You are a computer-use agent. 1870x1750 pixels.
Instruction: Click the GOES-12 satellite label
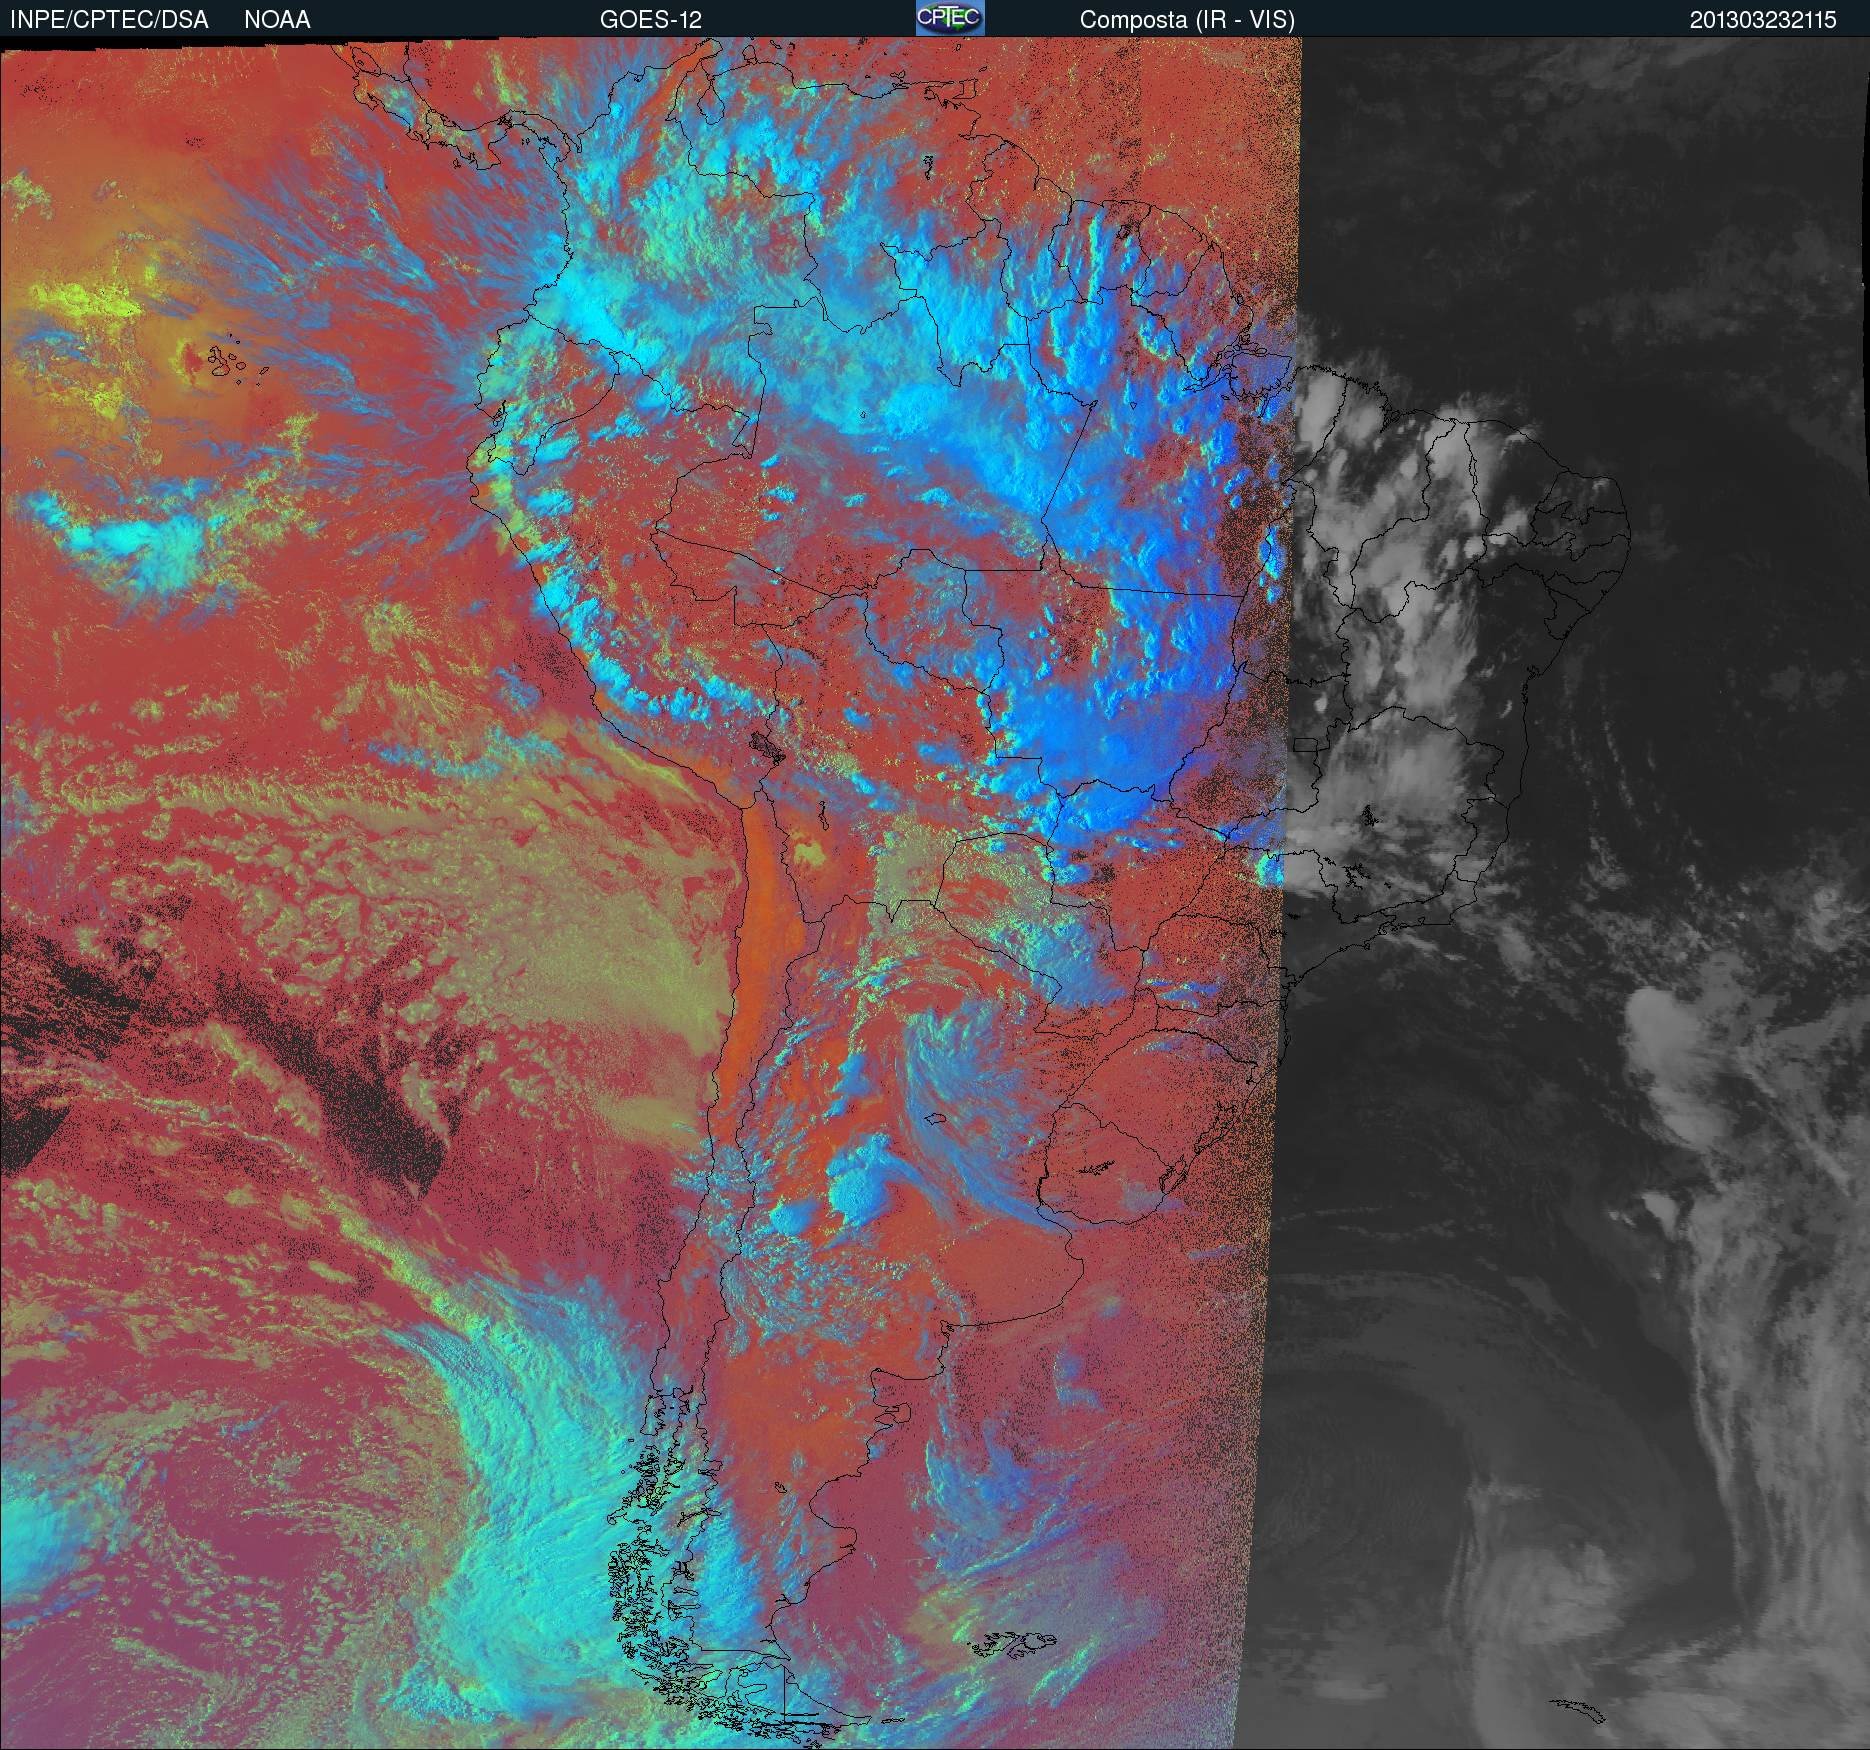pyautogui.click(x=651, y=20)
